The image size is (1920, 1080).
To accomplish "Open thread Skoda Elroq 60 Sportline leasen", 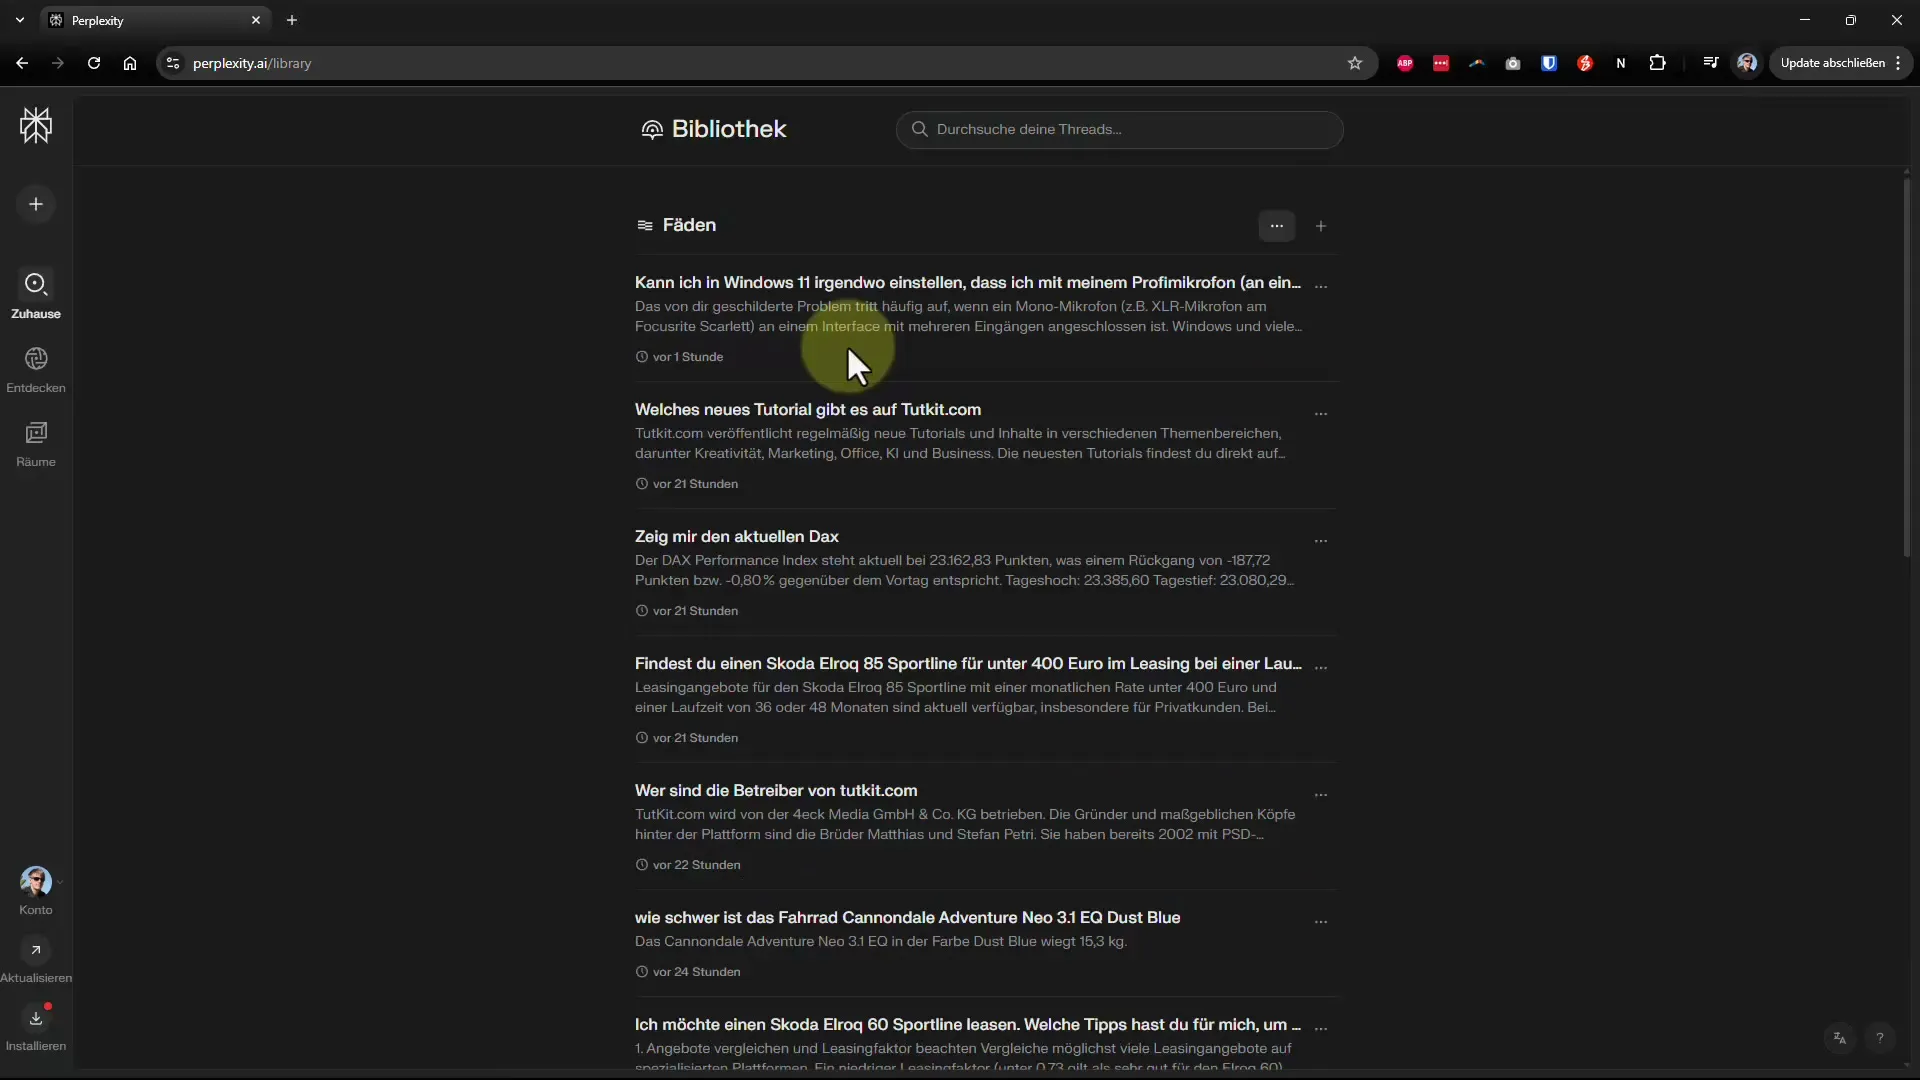I will (x=968, y=1025).
